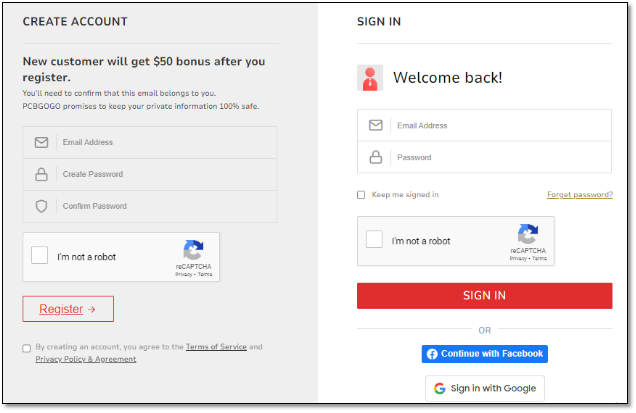Enable Keep me signed in checkbox
This screenshot has height=413, width=636.
(361, 195)
